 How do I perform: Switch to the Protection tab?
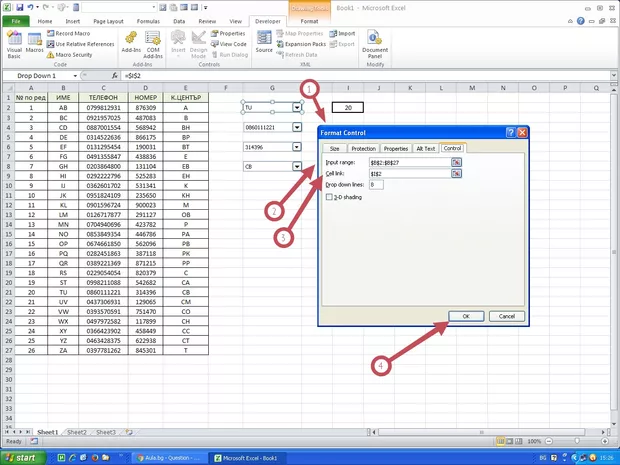tap(363, 148)
